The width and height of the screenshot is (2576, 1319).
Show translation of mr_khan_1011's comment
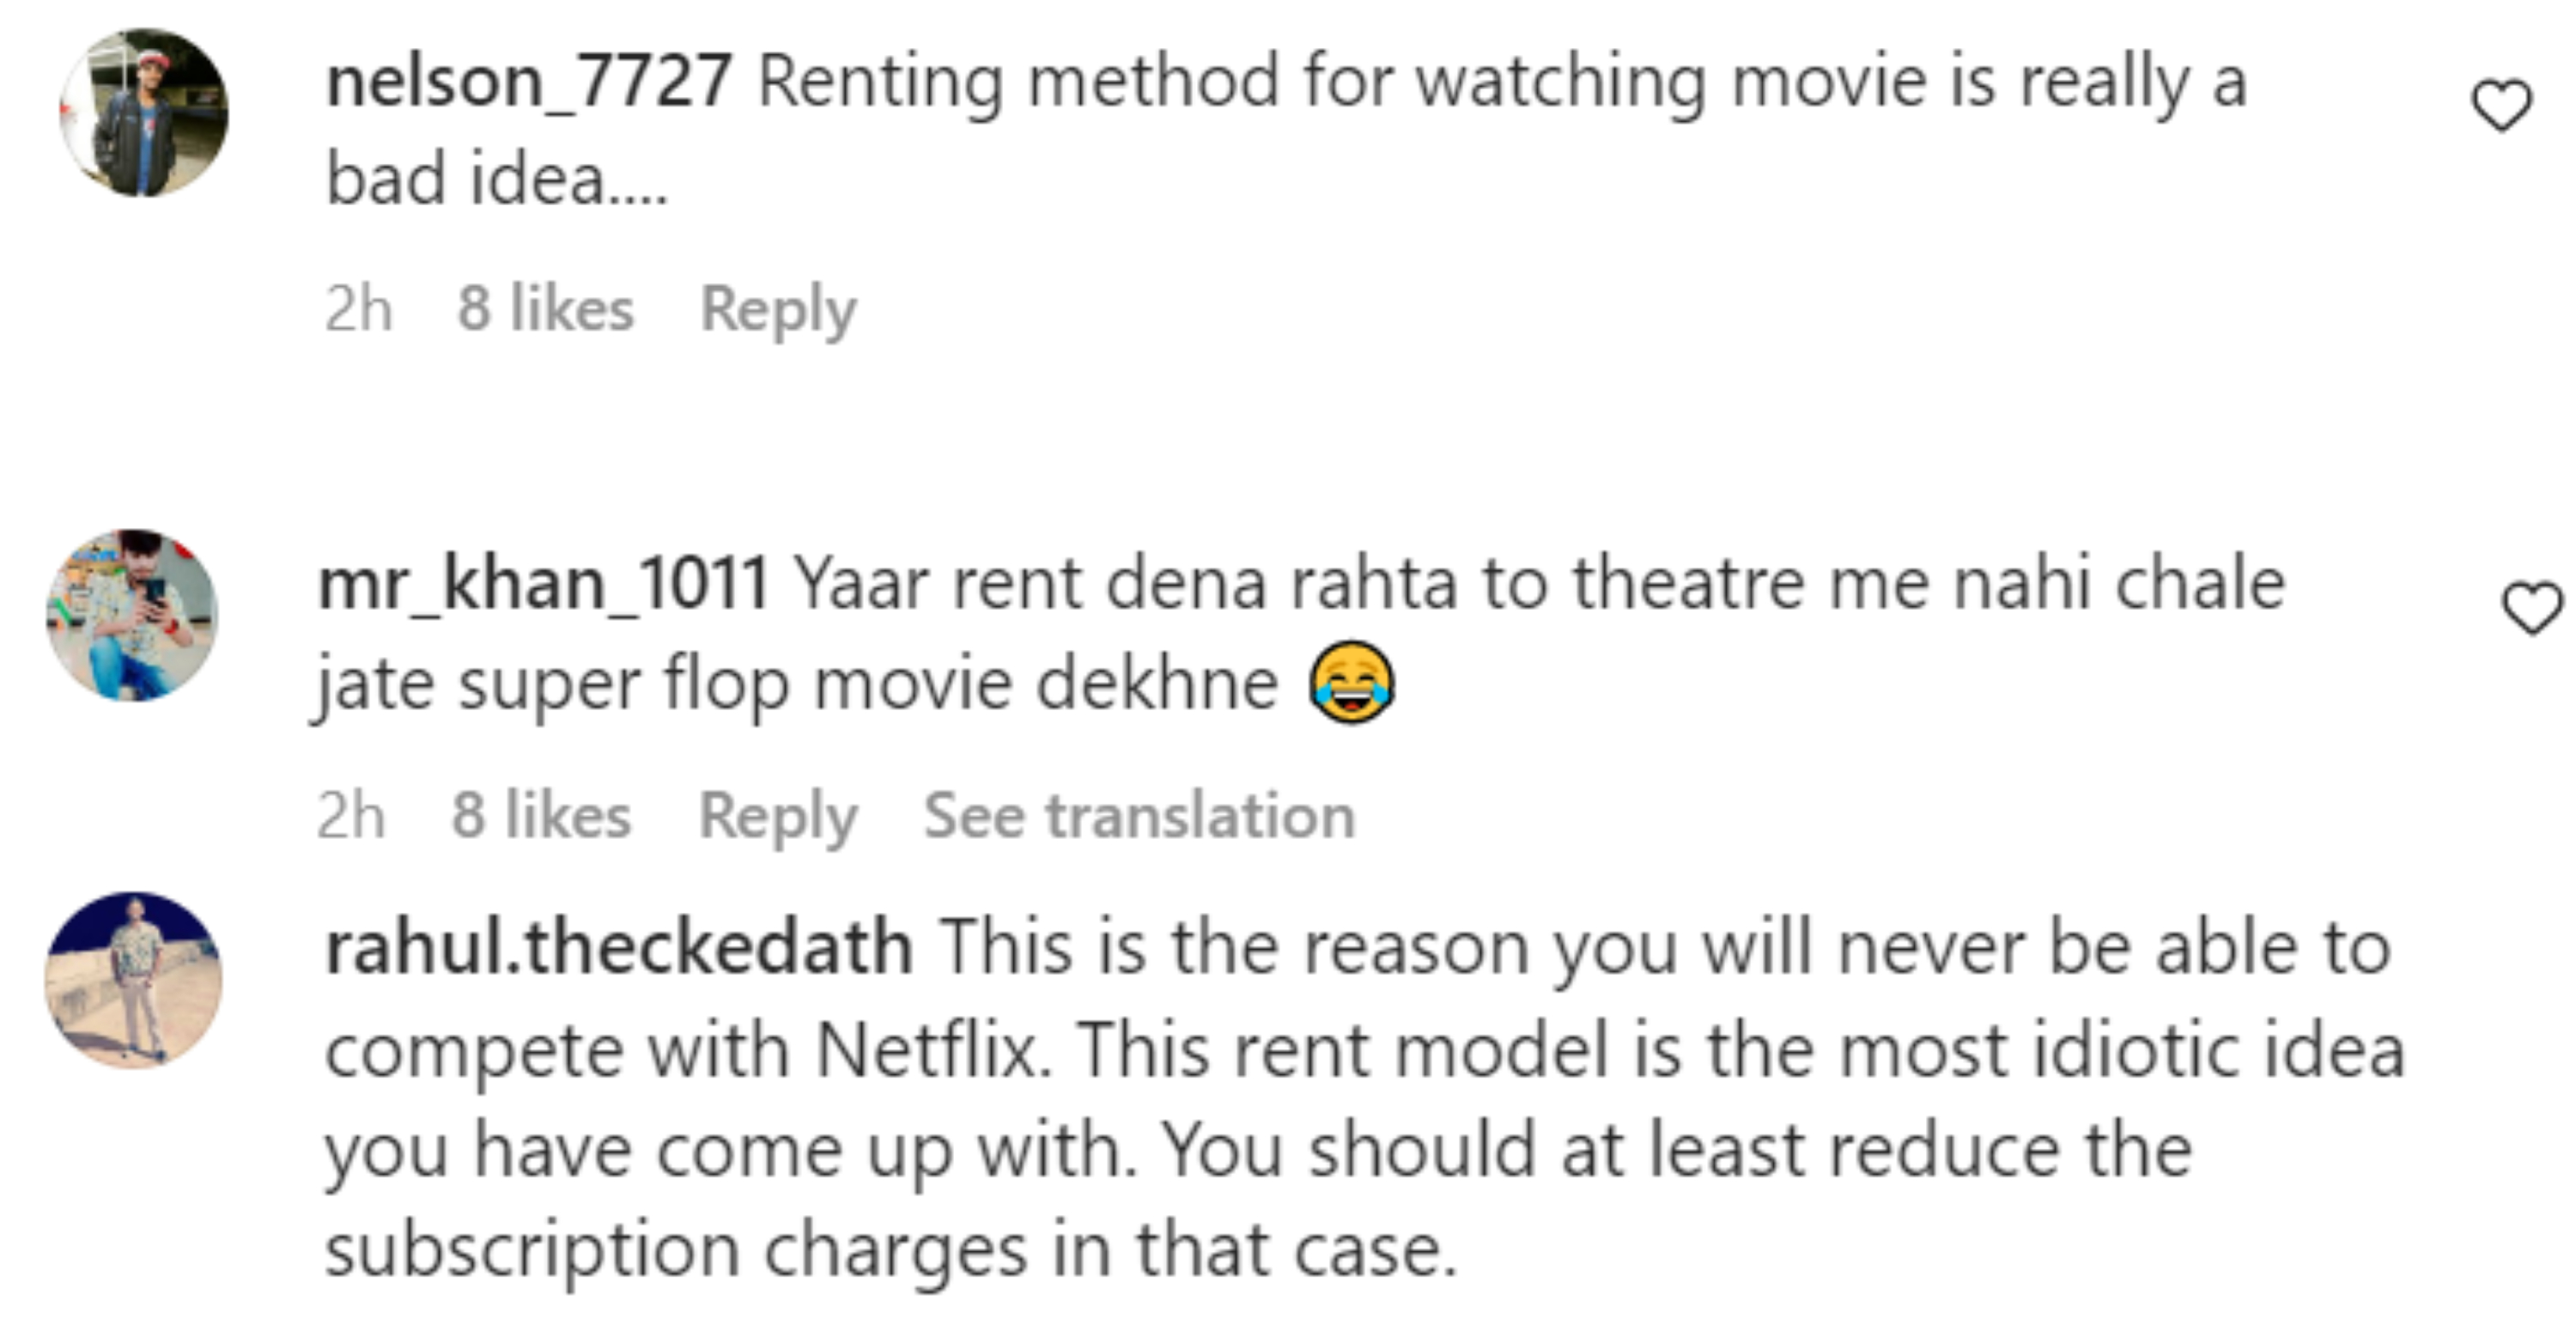tap(1139, 816)
